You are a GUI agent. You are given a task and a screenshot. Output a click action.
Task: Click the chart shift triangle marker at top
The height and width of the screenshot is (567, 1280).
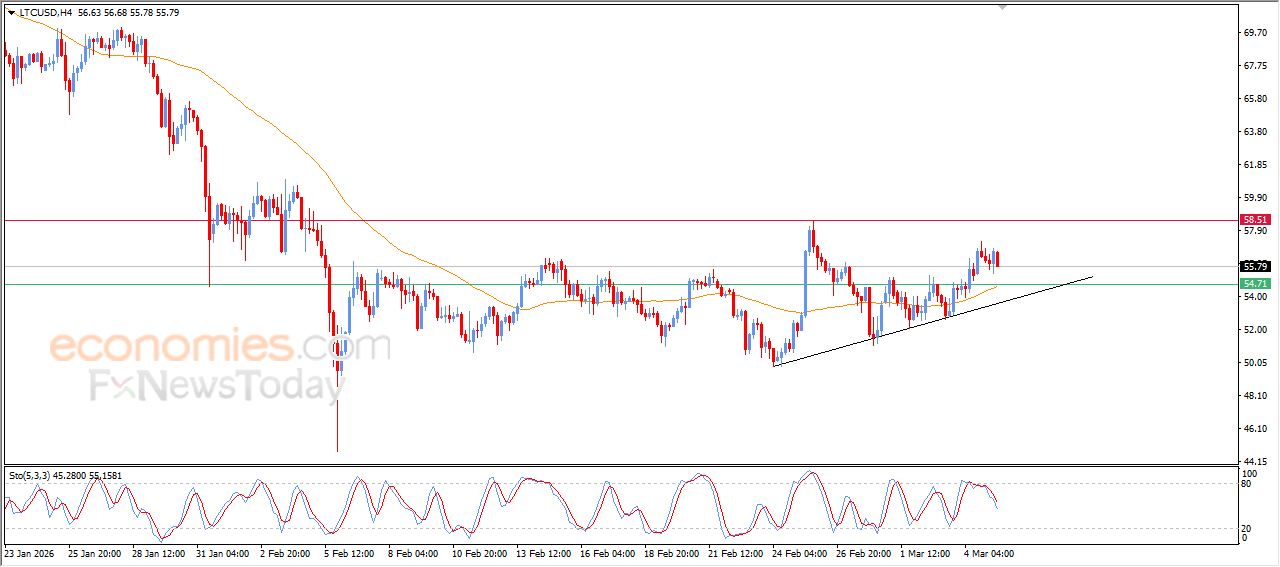click(x=1003, y=8)
